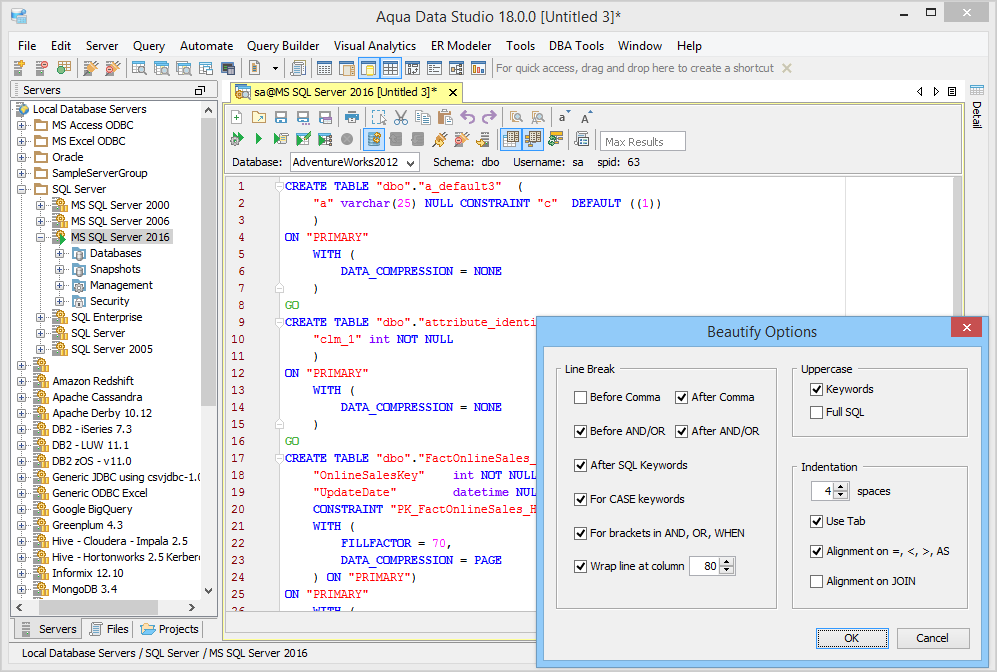Click the Undo arrow icon
Screen dimensions: 997x672
pyautogui.click(x=467, y=117)
